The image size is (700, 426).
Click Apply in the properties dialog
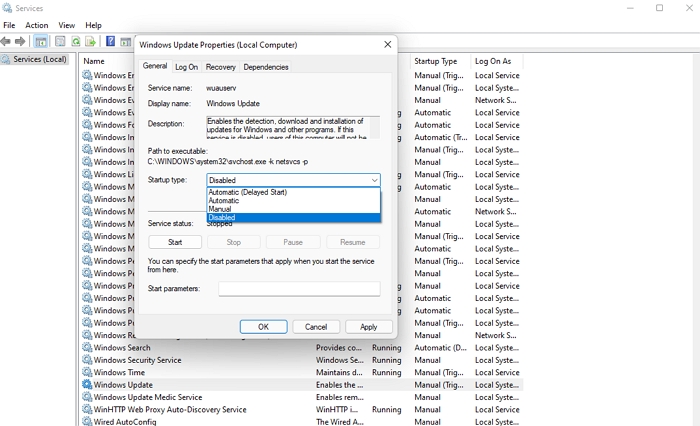click(369, 327)
